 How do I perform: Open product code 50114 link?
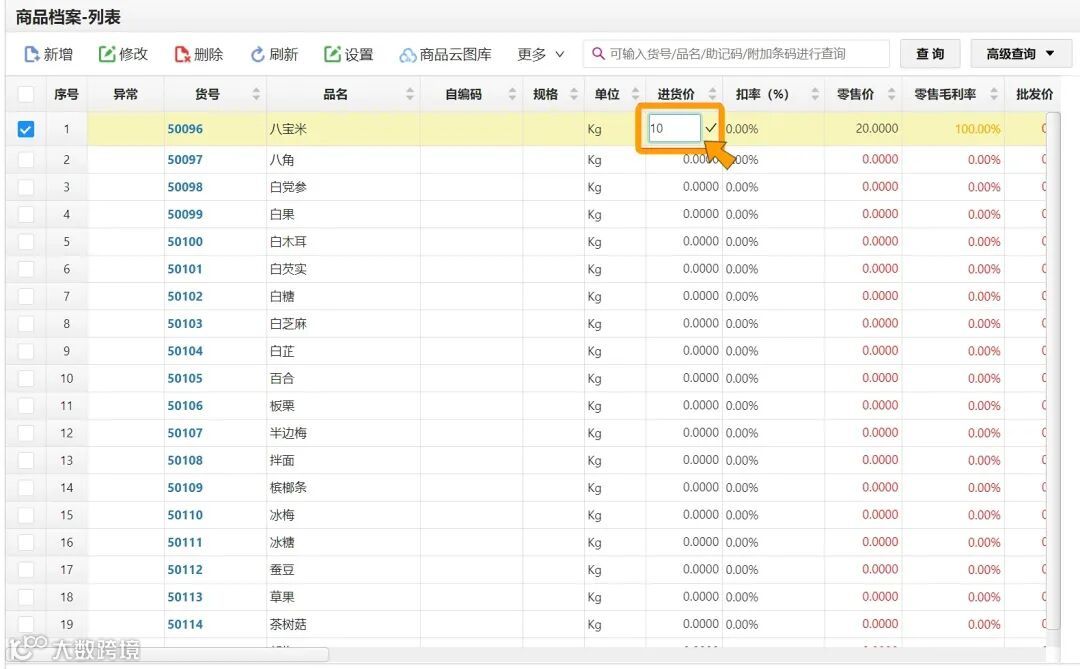[185, 625]
